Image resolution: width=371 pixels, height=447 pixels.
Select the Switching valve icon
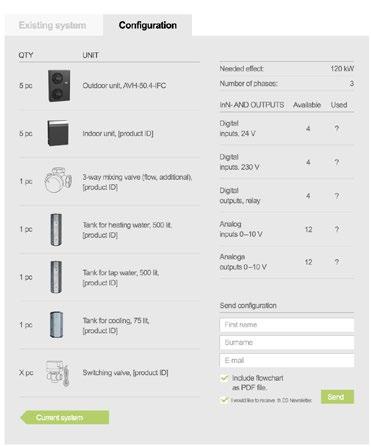[58, 373]
